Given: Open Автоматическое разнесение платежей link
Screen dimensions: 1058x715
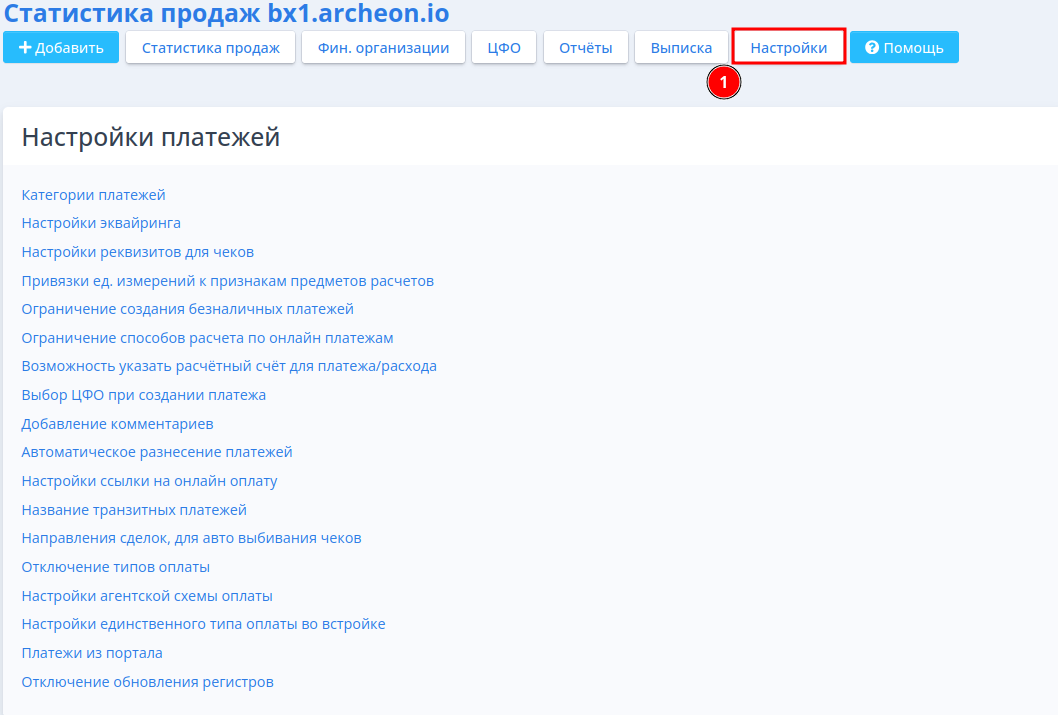Looking at the screenshot, I should tap(157, 452).
